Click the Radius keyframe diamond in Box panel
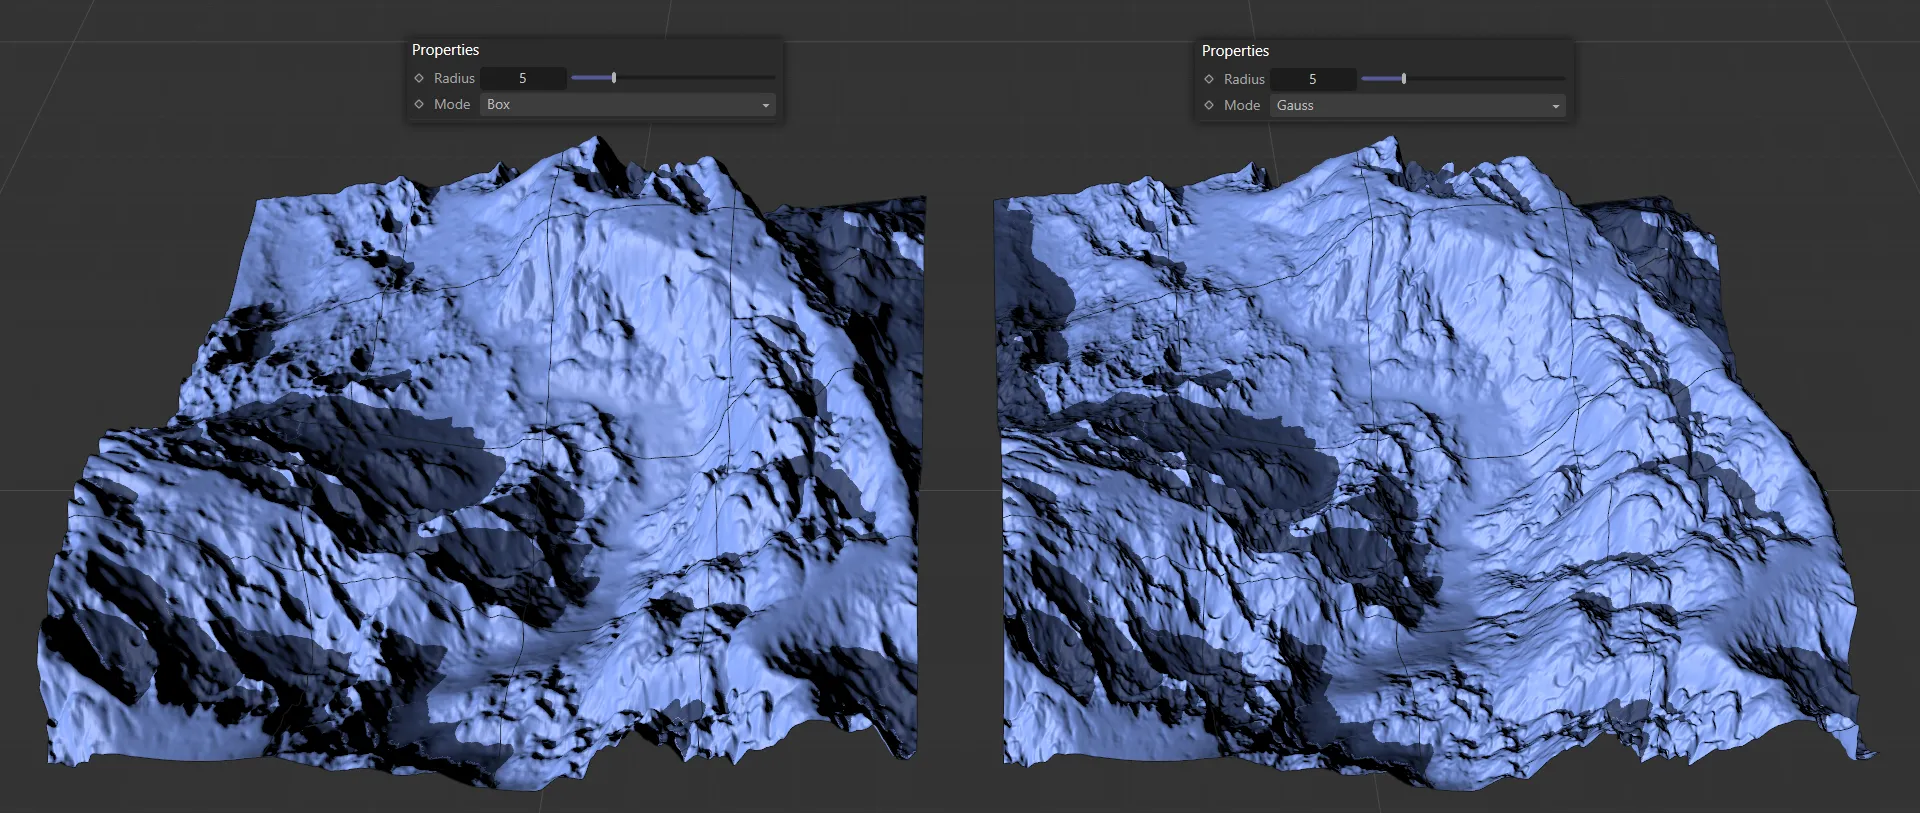 click(x=419, y=78)
